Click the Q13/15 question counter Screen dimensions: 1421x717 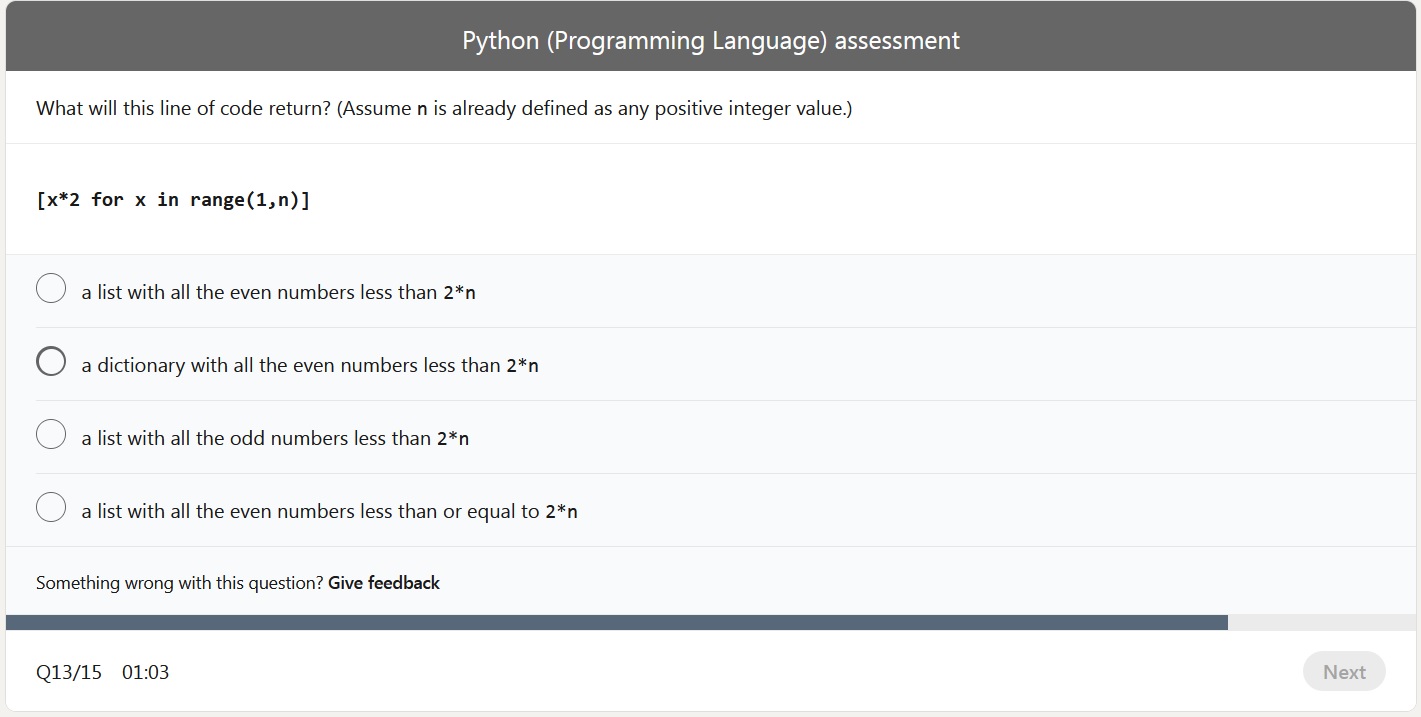(68, 672)
